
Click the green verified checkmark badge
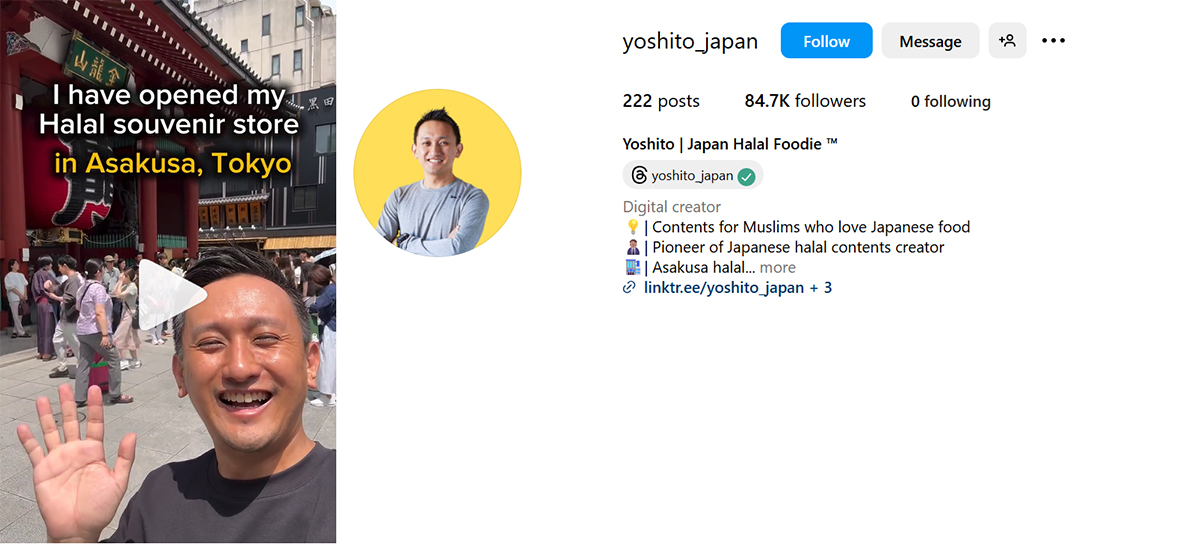click(746, 176)
